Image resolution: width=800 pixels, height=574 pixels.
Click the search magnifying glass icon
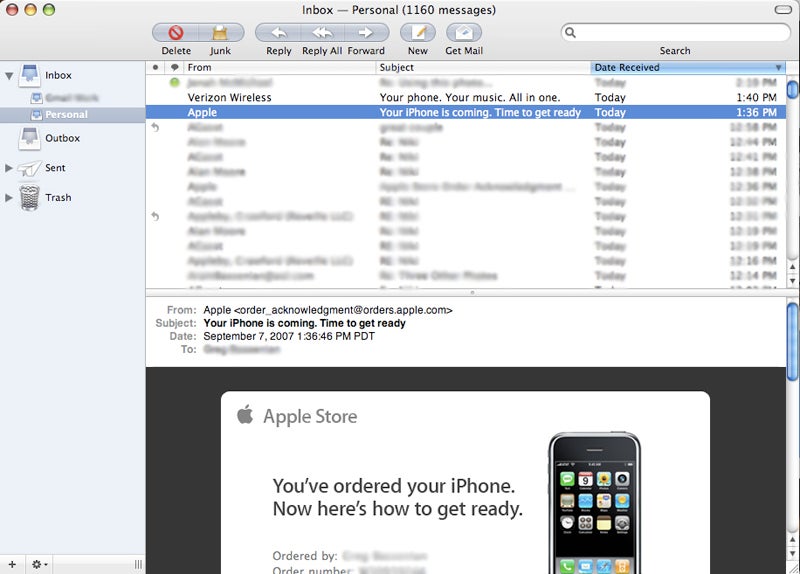point(570,33)
